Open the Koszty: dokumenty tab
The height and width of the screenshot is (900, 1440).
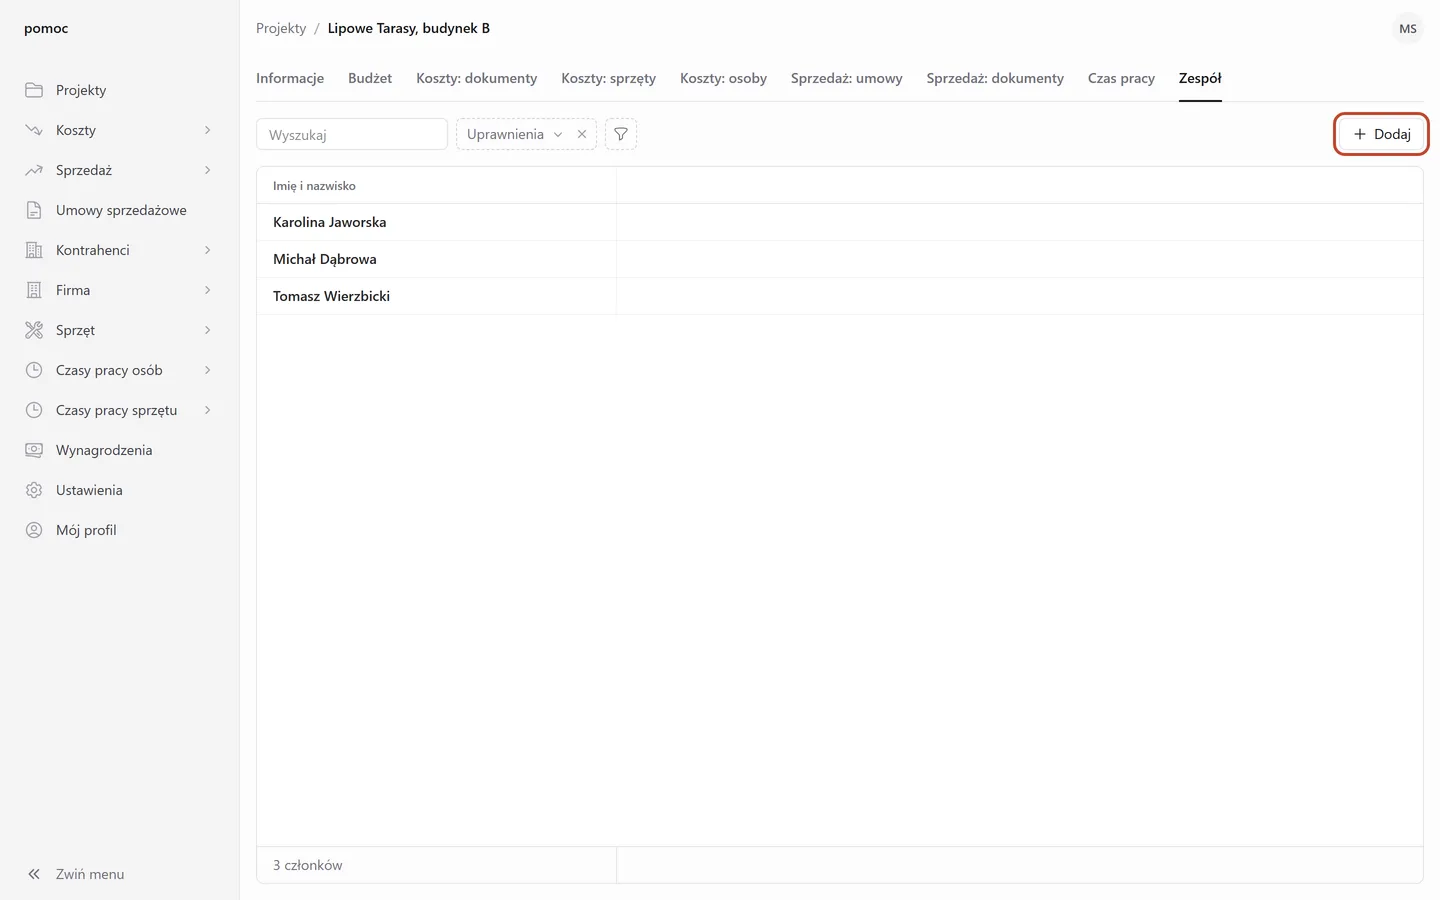(476, 78)
